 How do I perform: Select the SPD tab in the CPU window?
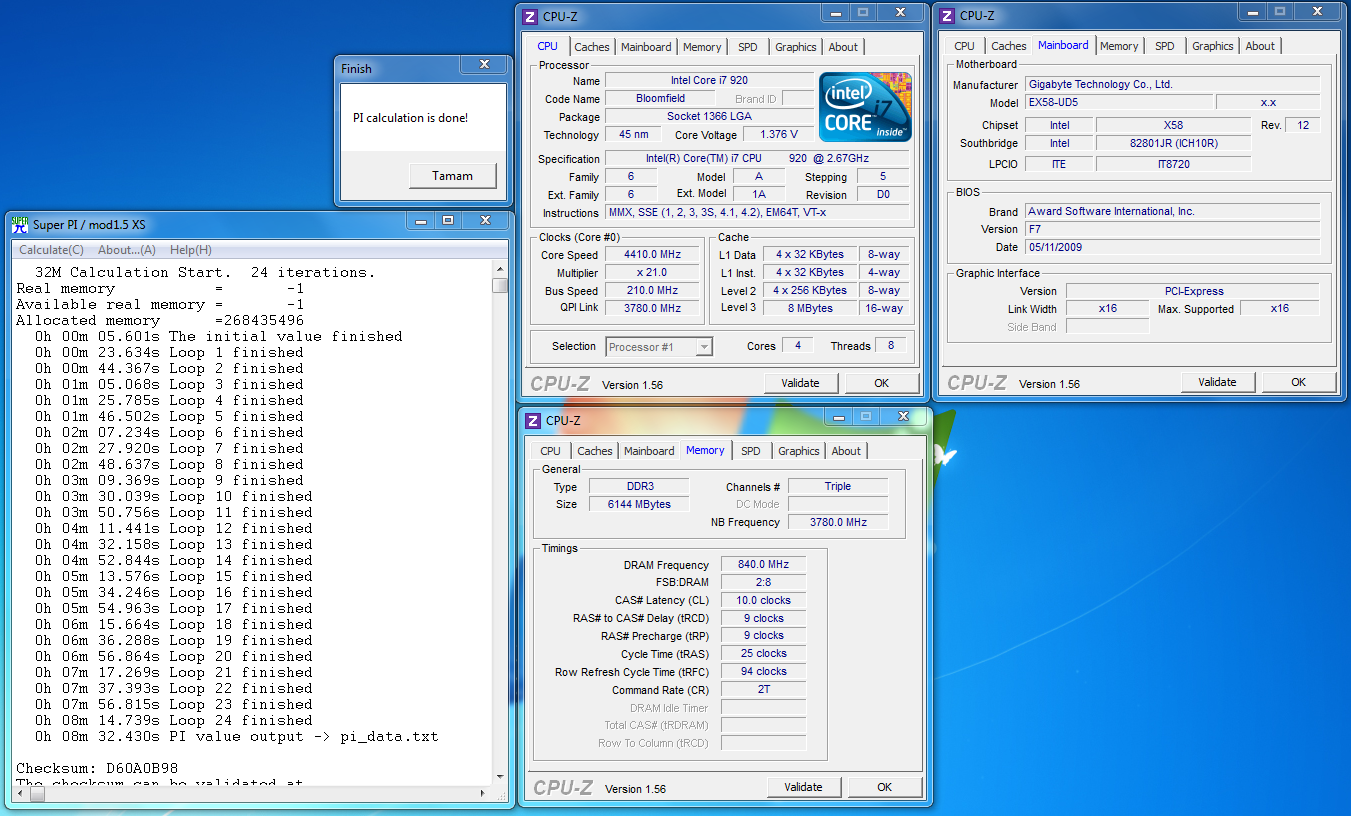pos(748,47)
